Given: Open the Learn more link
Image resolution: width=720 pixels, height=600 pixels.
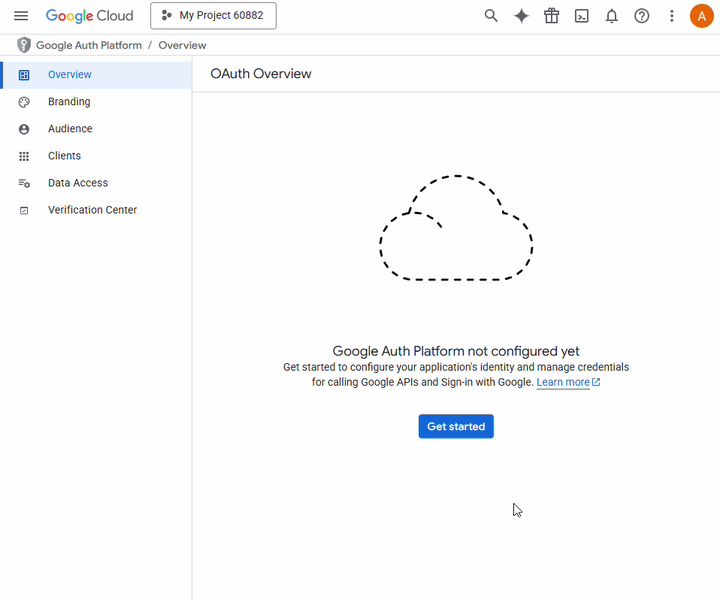Looking at the screenshot, I should 563,382.
